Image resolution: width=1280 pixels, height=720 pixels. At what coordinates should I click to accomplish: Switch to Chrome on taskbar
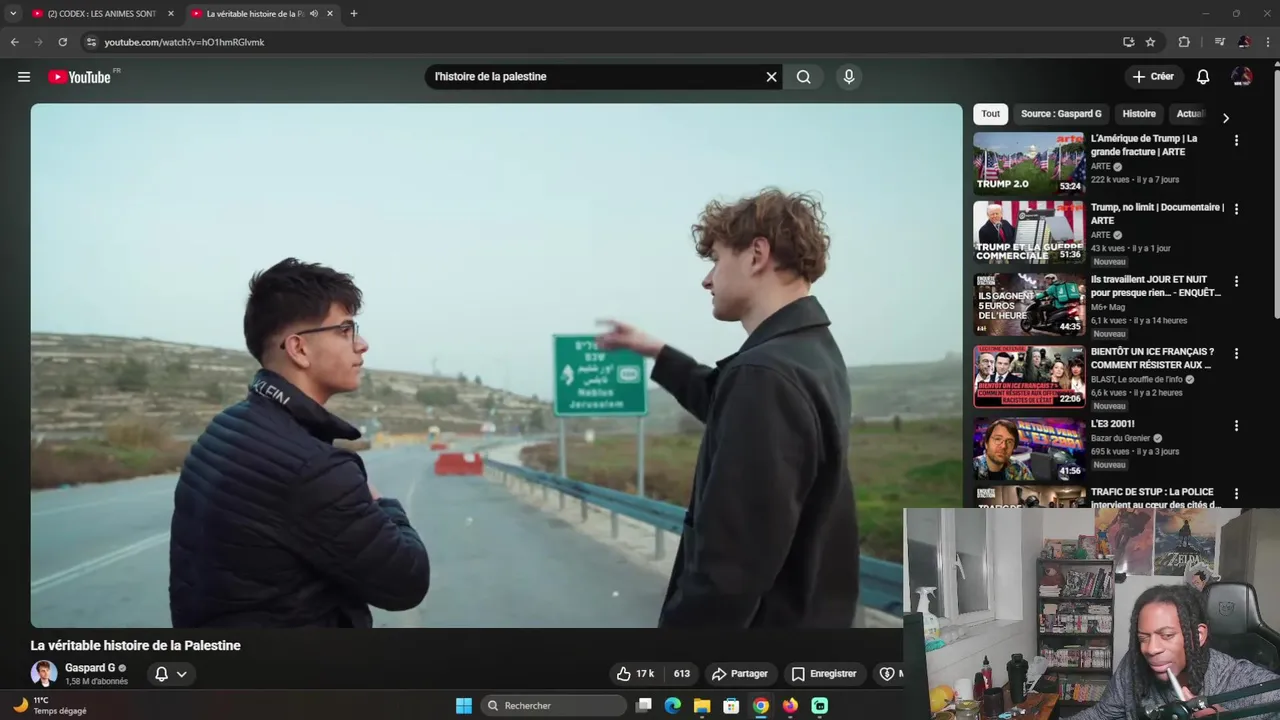pos(761,706)
